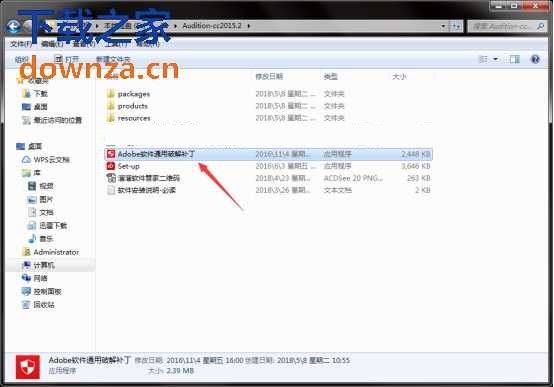Click the Back navigation arrow button
554x387 pixels.
pyautogui.click(x=13, y=27)
